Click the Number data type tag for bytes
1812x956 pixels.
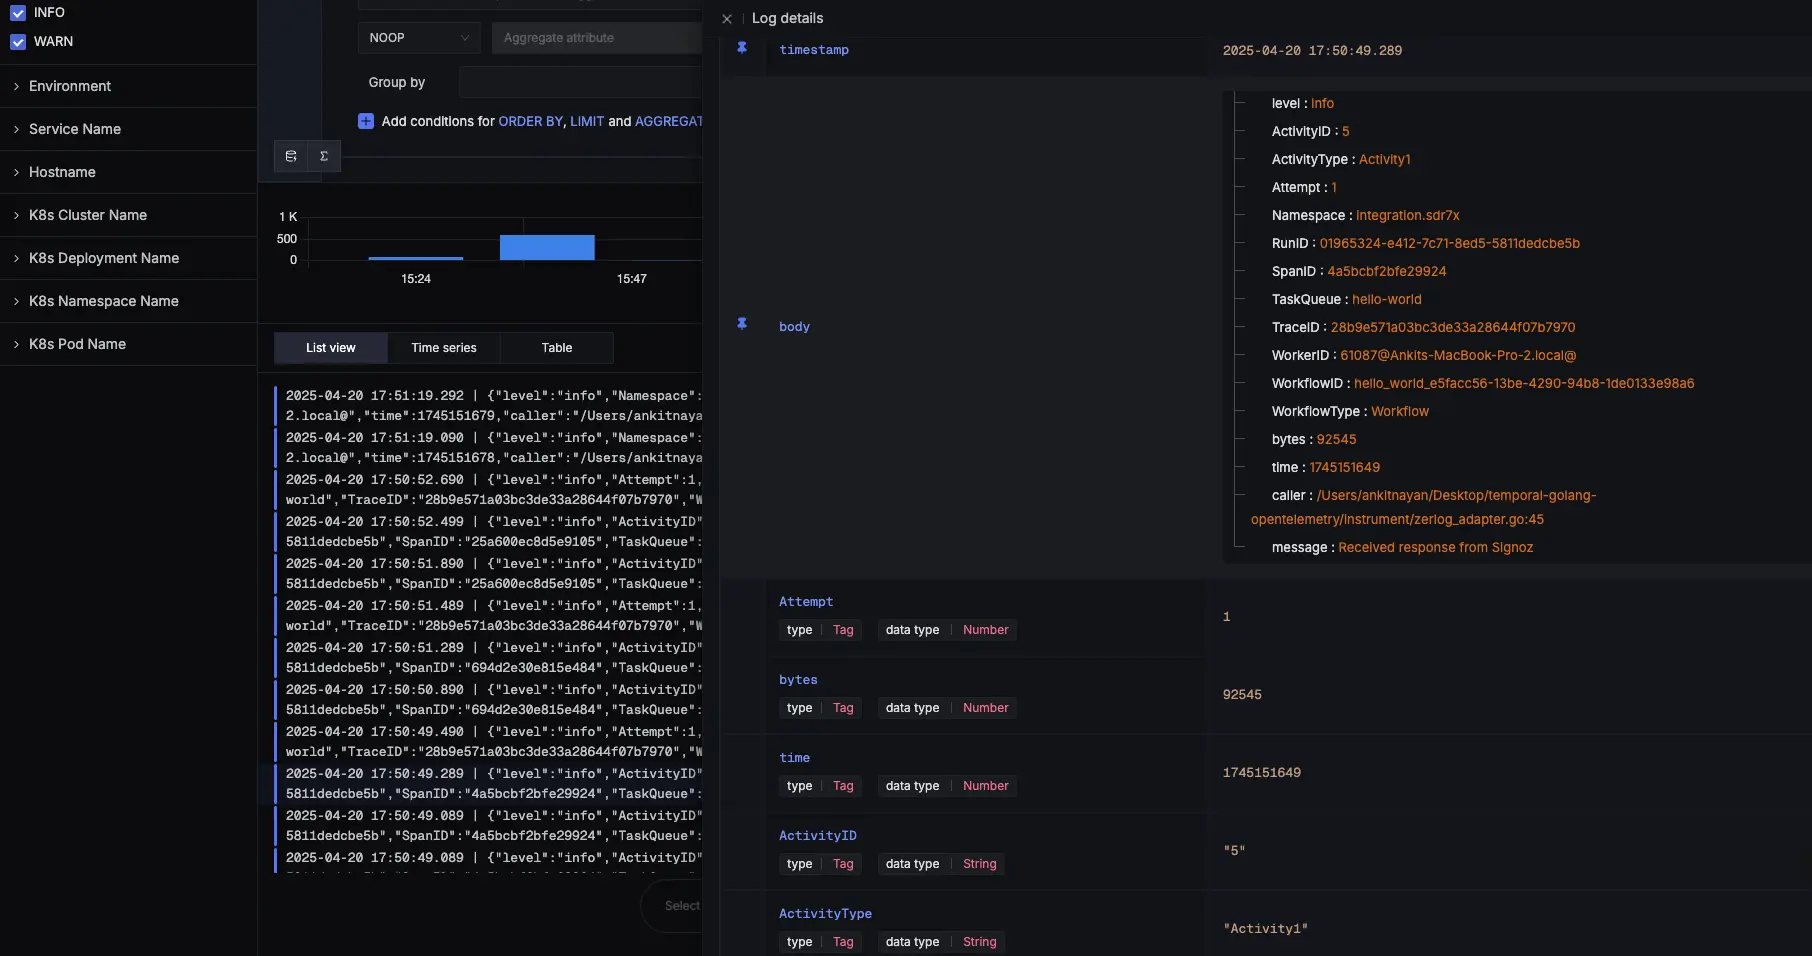tap(985, 708)
